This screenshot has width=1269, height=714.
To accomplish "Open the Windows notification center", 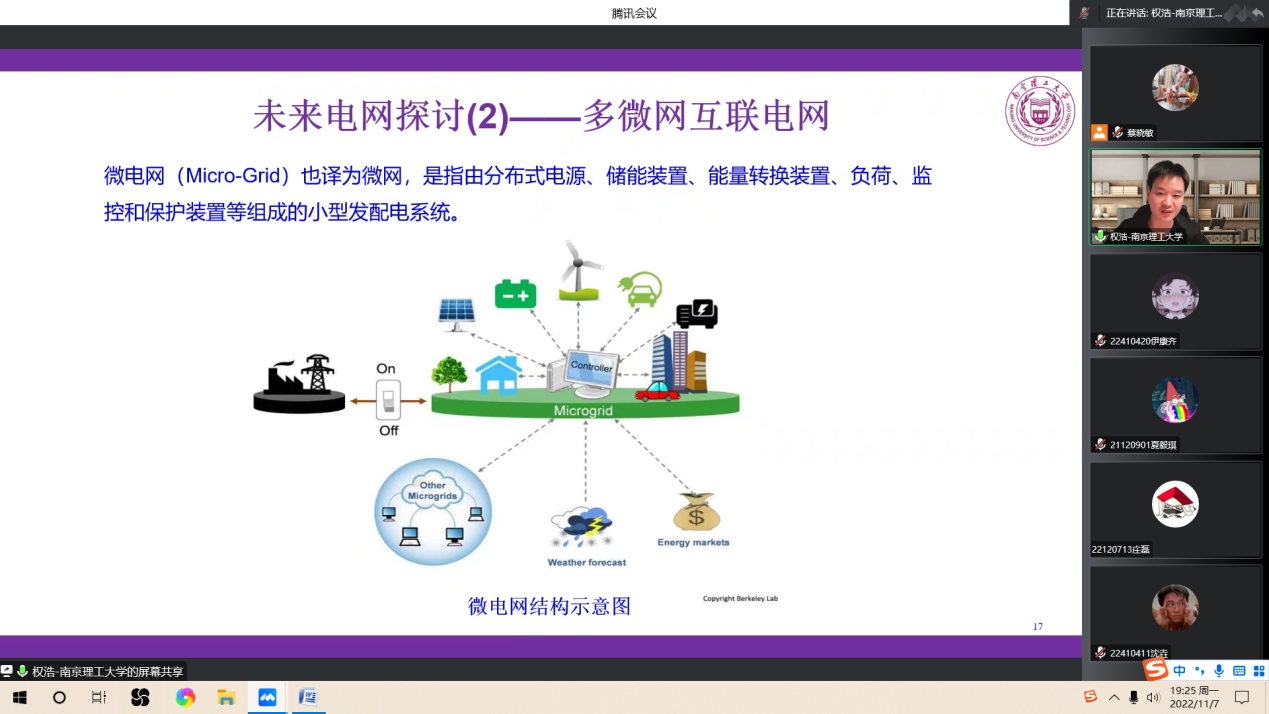I will click(x=1242, y=697).
